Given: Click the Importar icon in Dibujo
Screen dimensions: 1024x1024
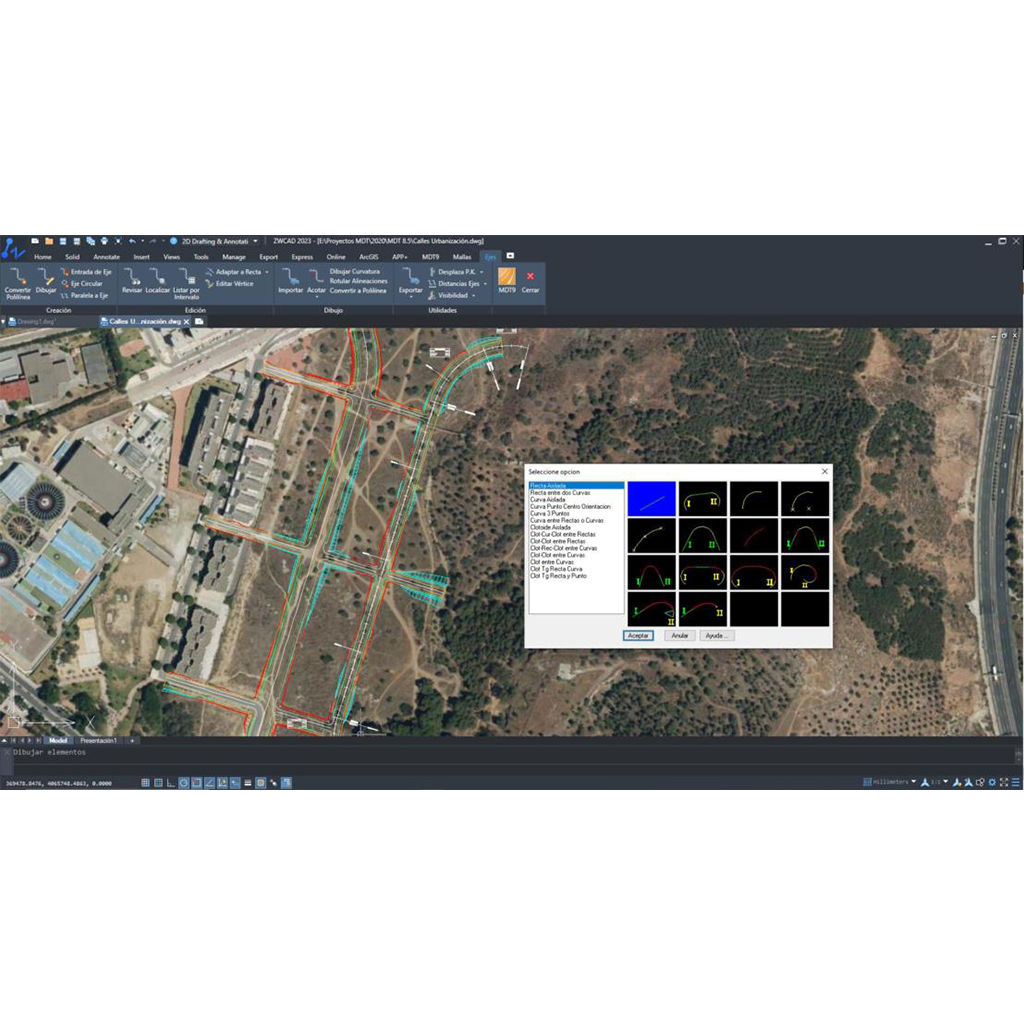Looking at the screenshot, I should 290,276.
